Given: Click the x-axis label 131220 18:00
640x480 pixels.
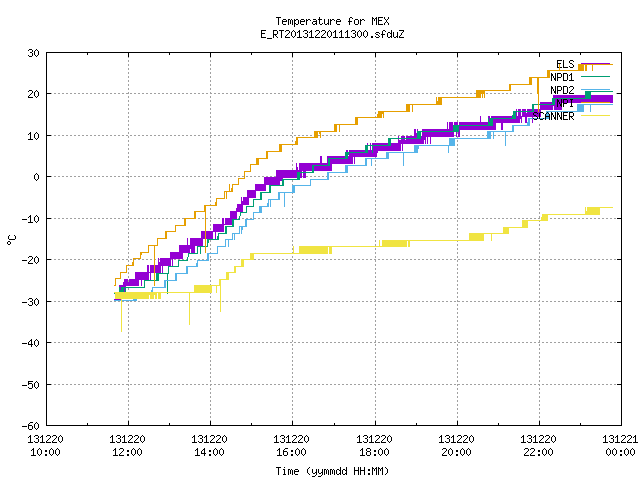Looking at the screenshot, I should [374, 446].
